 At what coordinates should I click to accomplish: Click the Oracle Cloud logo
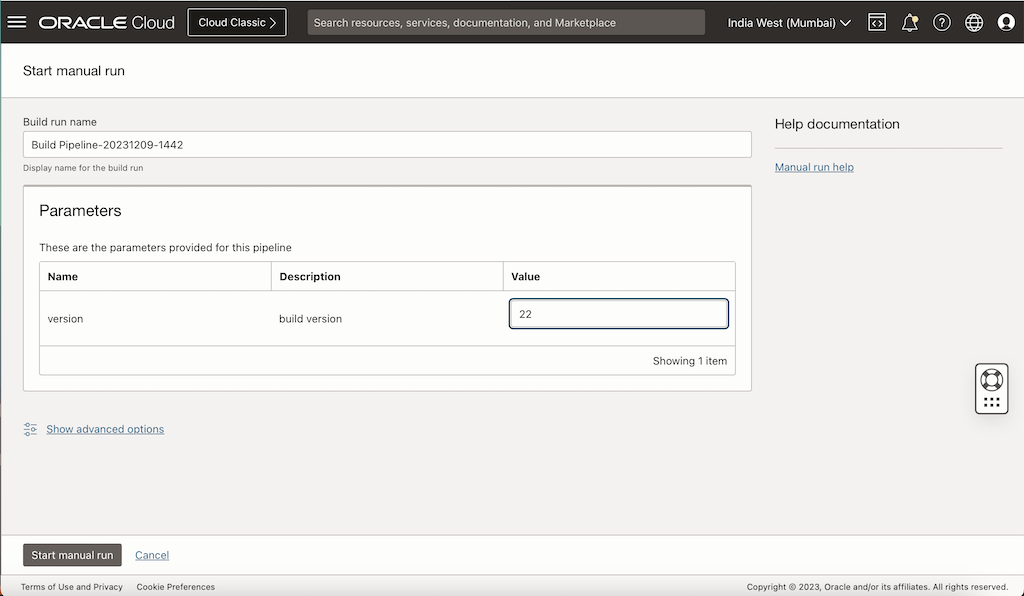pos(106,22)
